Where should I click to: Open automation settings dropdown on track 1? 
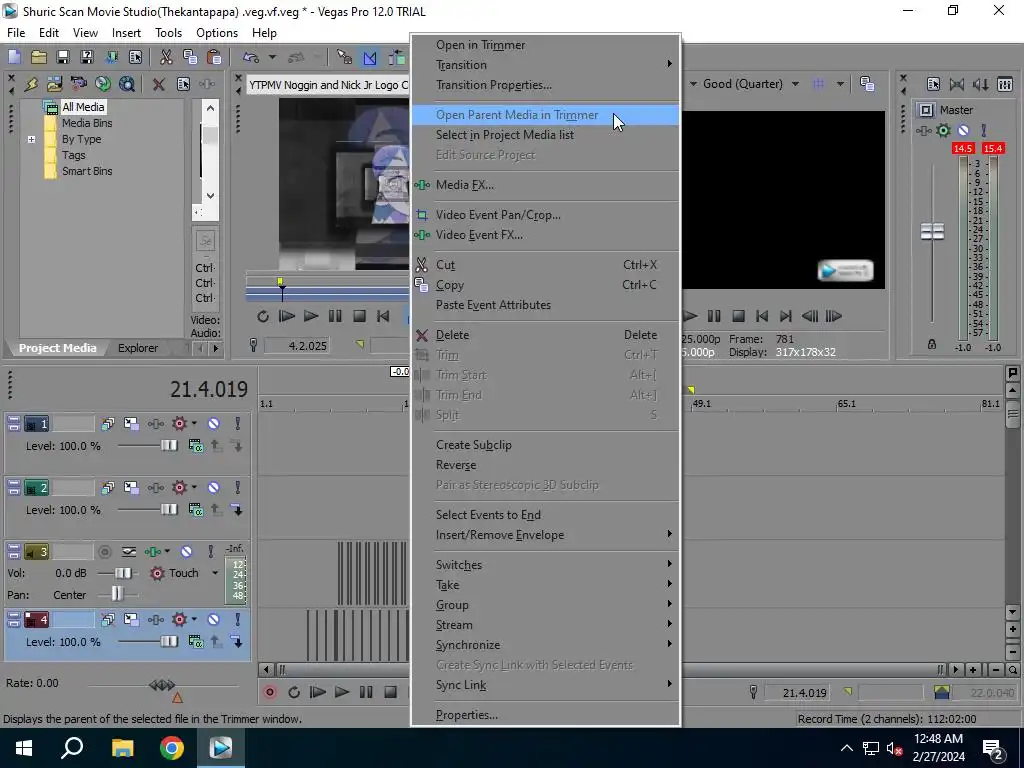tap(194, 424)
